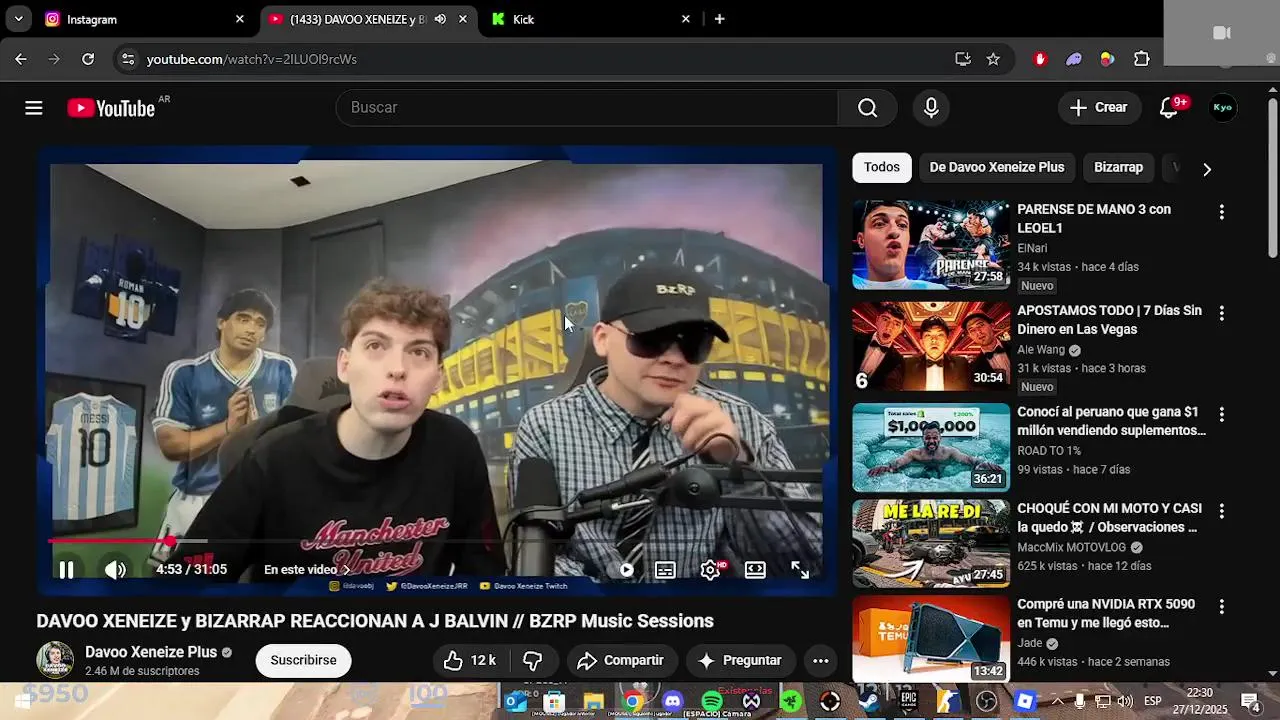This screenshot has width=1280, height=720.
Task: Expand the 'En este video' chapters
Action: [x=307, y=570]
